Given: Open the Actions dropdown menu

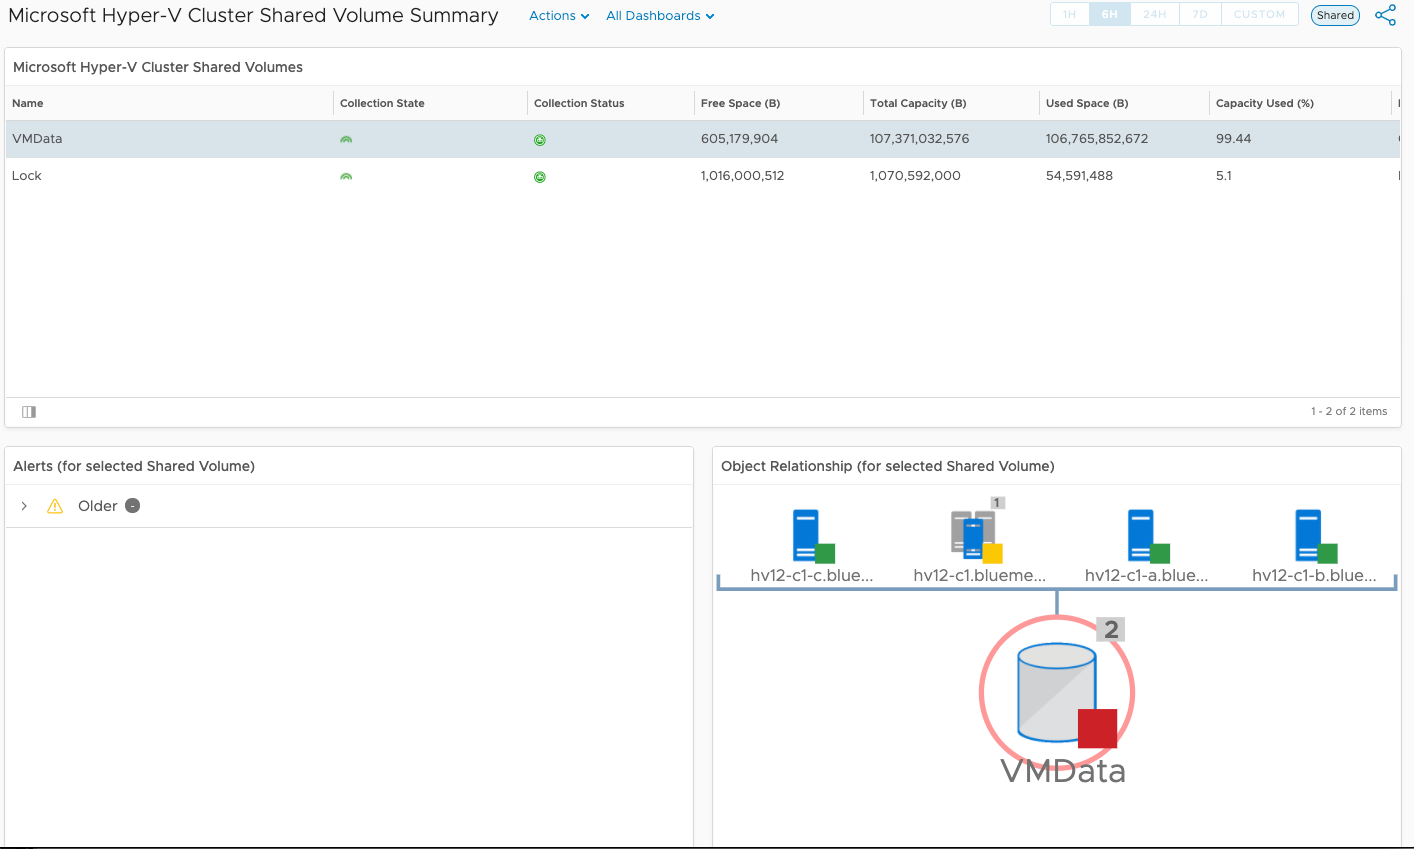Looking at the screenshot, I should (x=559, y=16).
